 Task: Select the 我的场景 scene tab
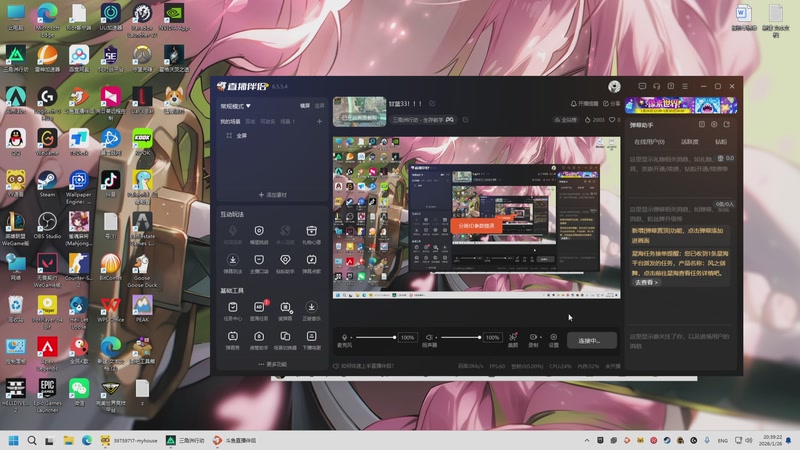[230, 121]
